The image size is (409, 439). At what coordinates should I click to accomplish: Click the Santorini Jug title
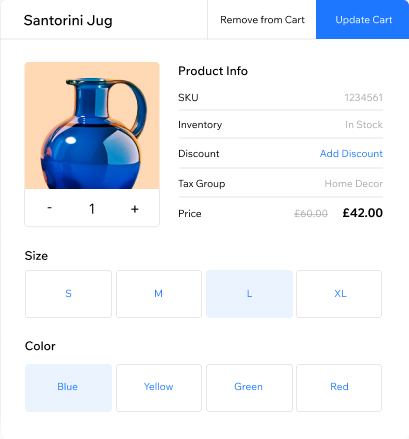[x=68, y=20]
